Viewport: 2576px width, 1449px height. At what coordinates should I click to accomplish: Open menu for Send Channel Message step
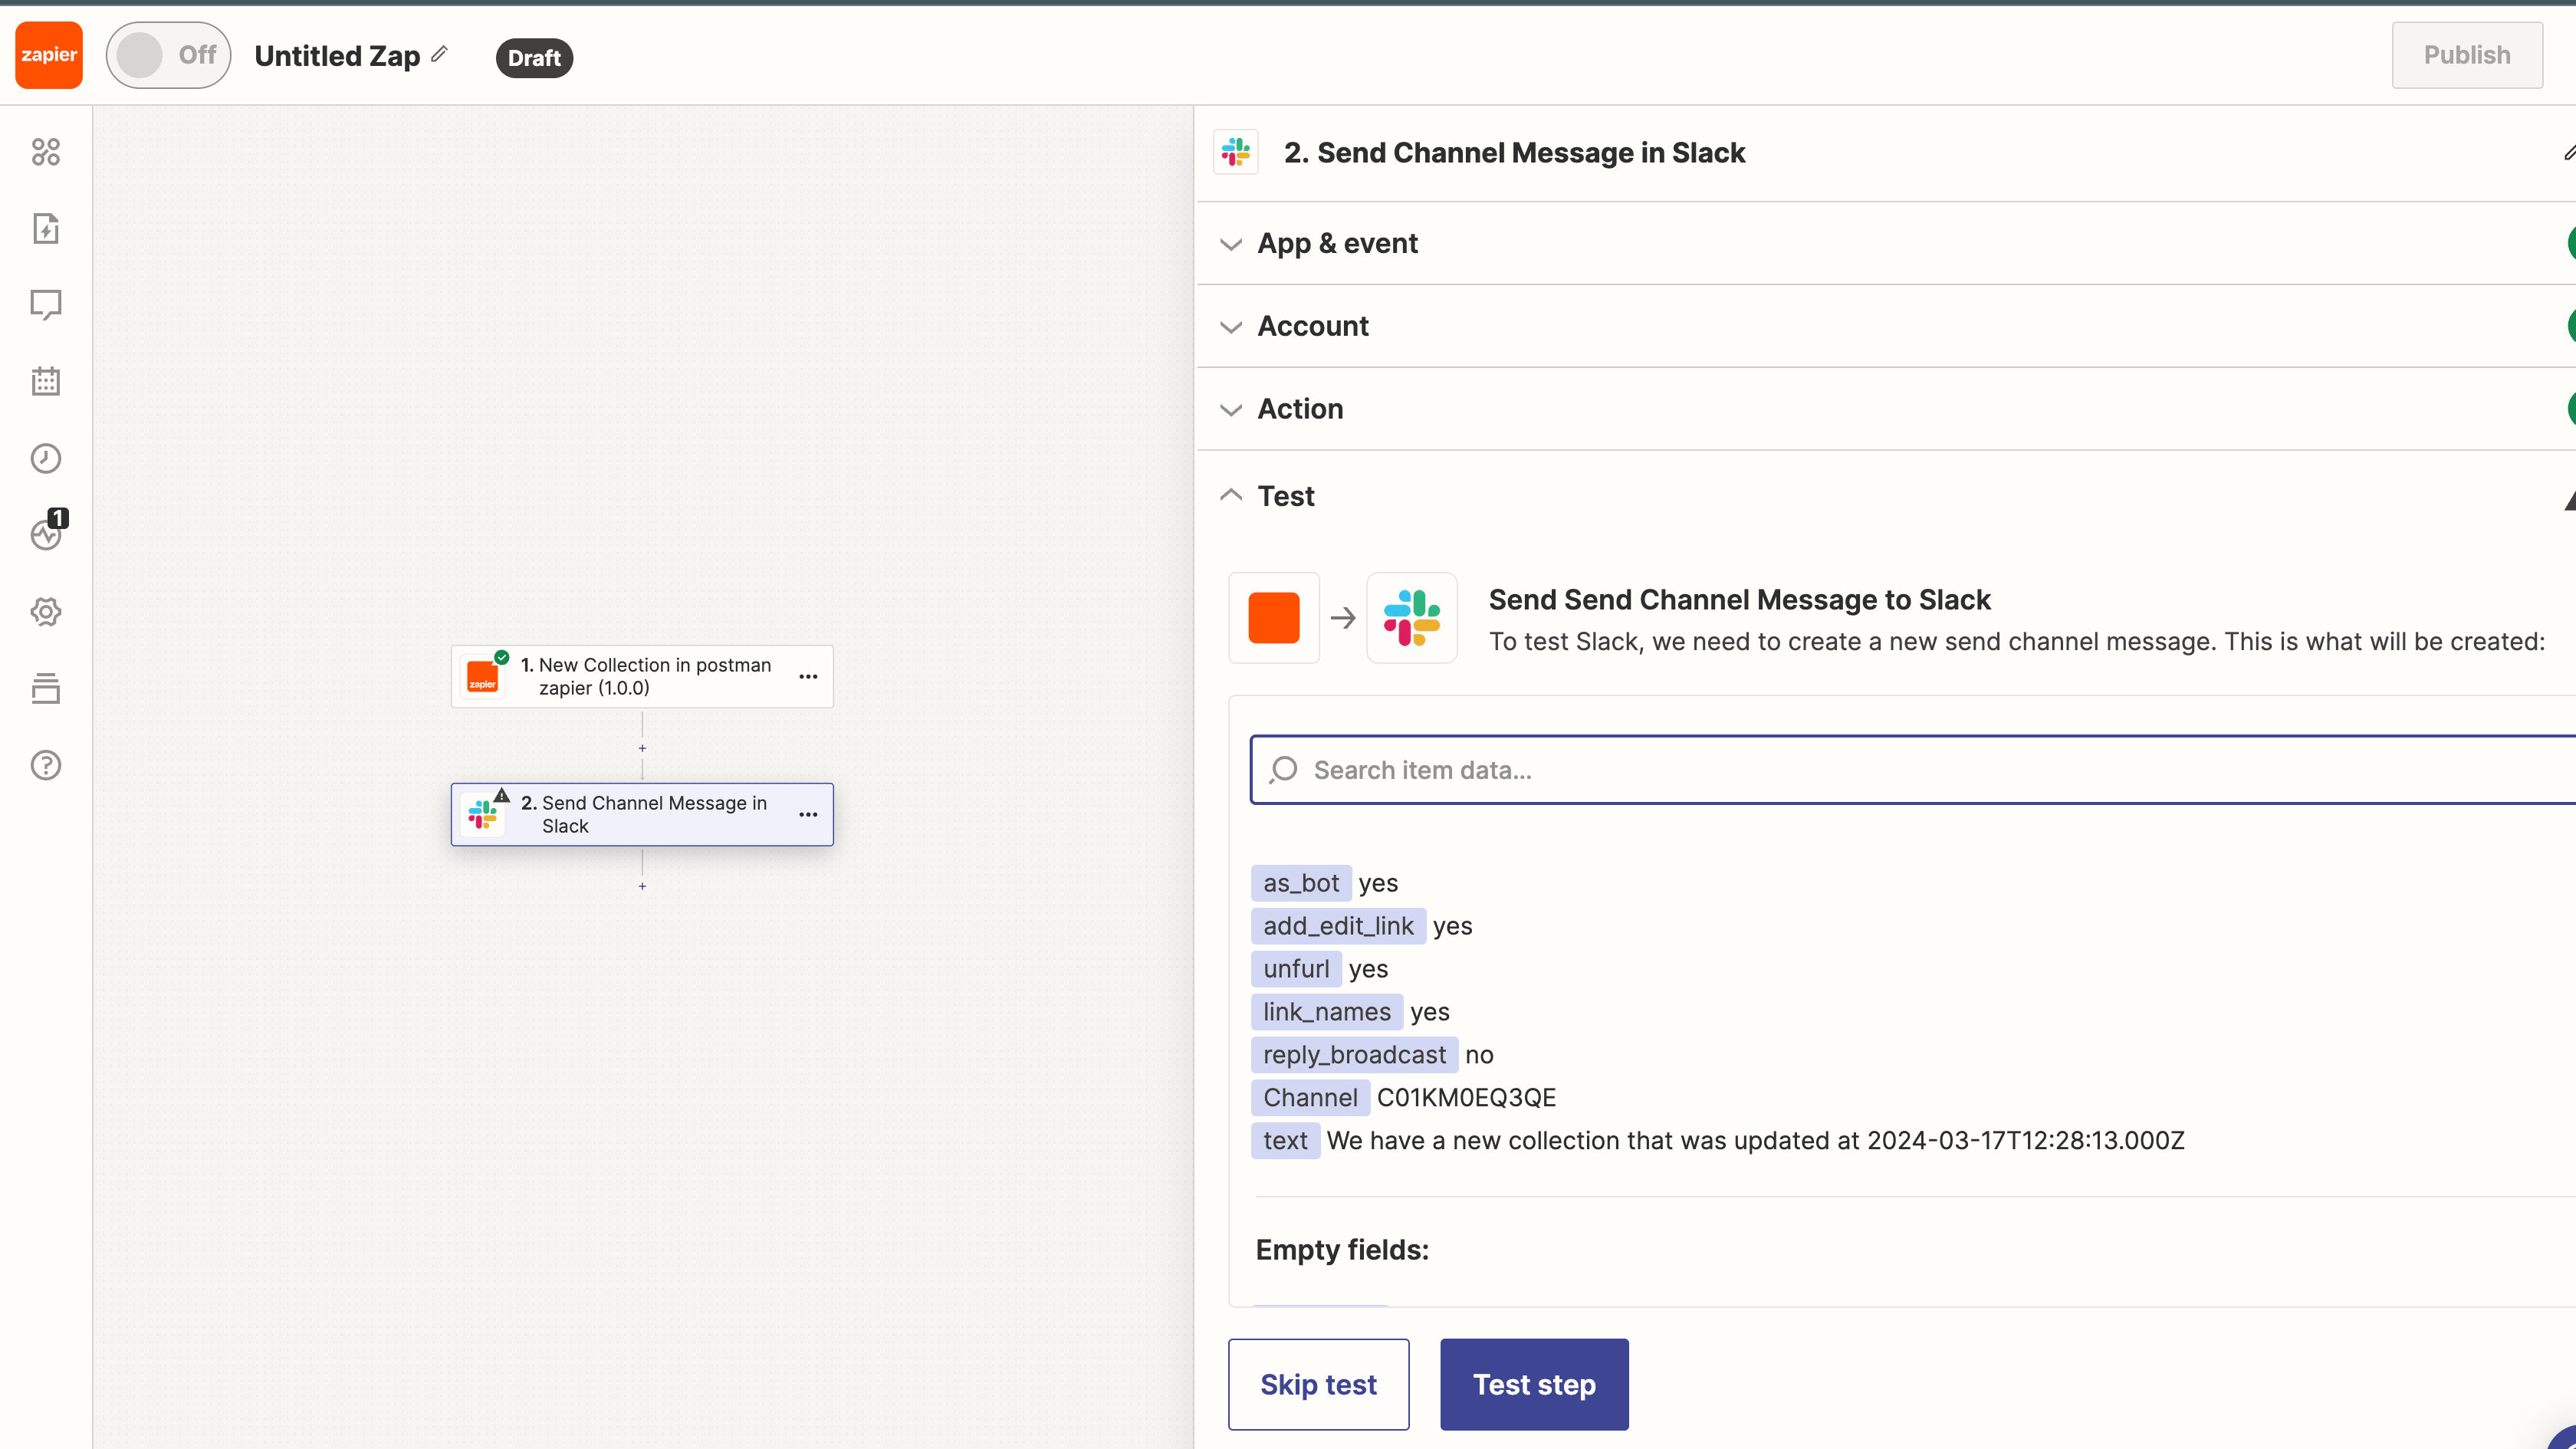[x=808, y=815]
